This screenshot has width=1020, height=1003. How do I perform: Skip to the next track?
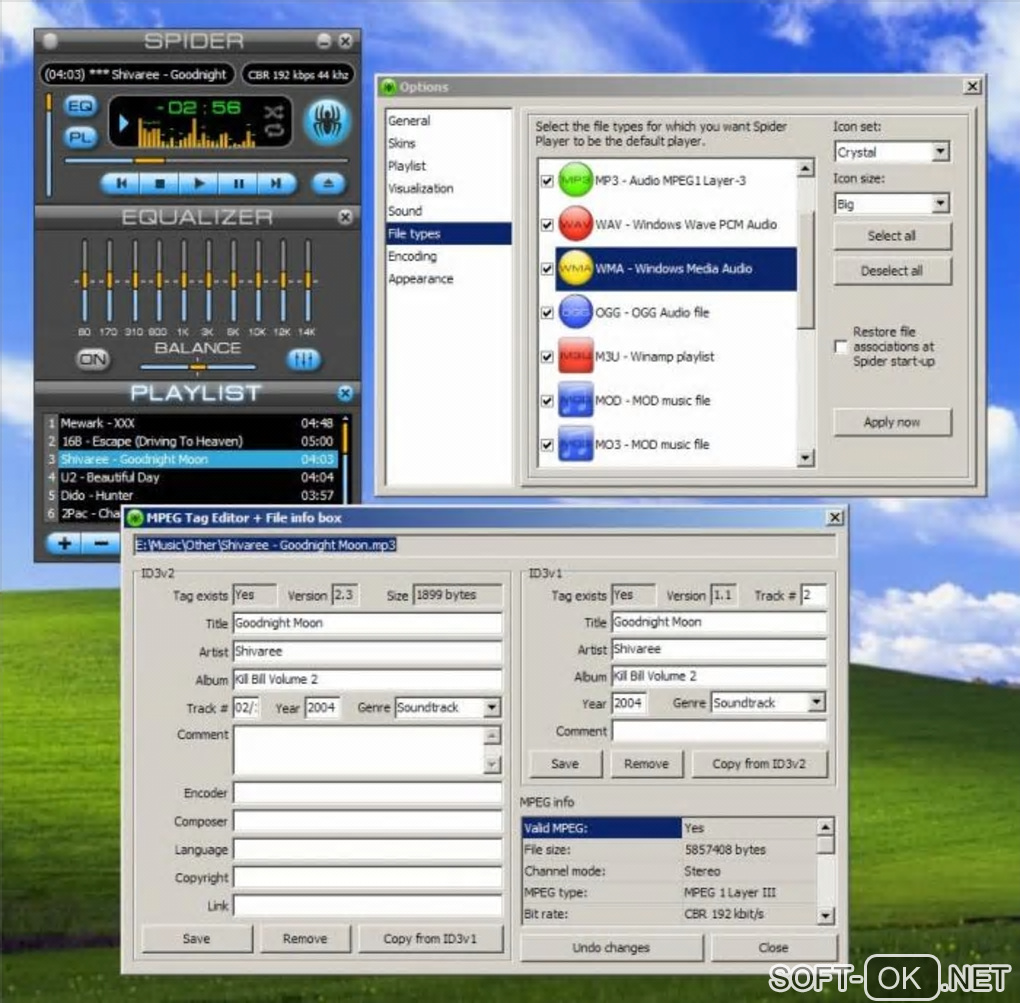276,184
